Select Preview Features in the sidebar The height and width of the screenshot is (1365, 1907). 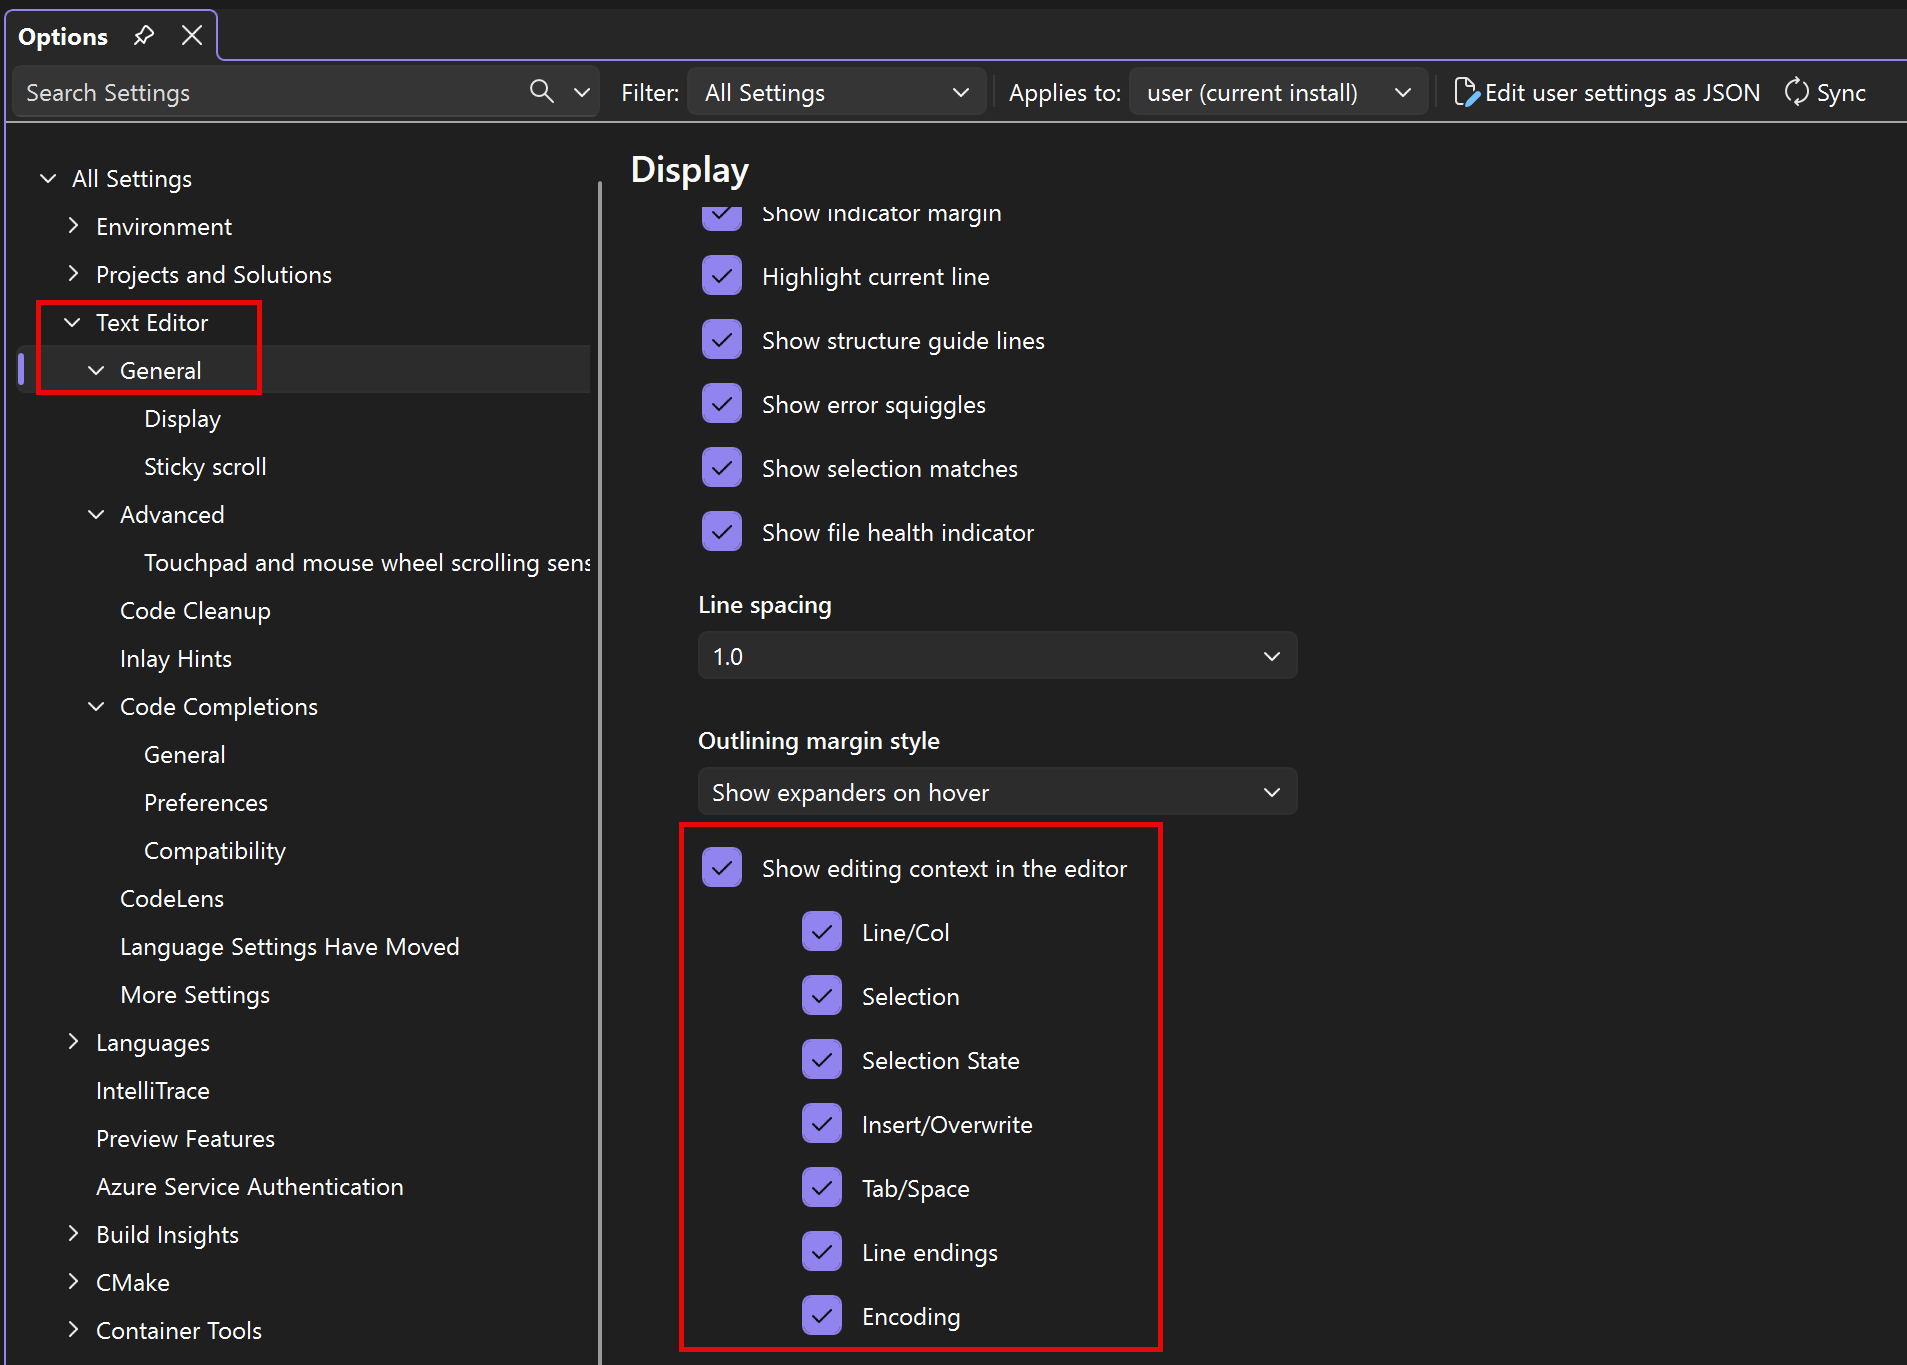(184, 1138)
